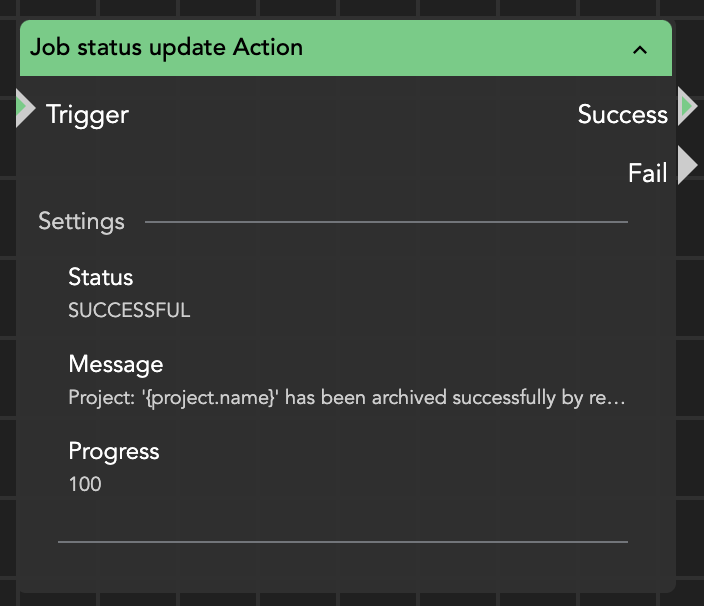Click the Status setting label
The image size is (704, 606).
100,277
